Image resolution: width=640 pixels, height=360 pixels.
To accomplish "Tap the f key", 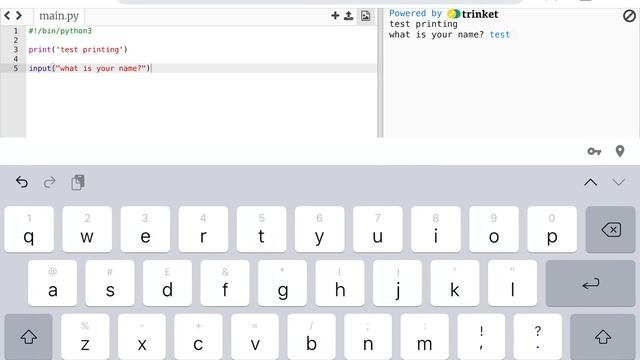I will [x=225, y=283].
